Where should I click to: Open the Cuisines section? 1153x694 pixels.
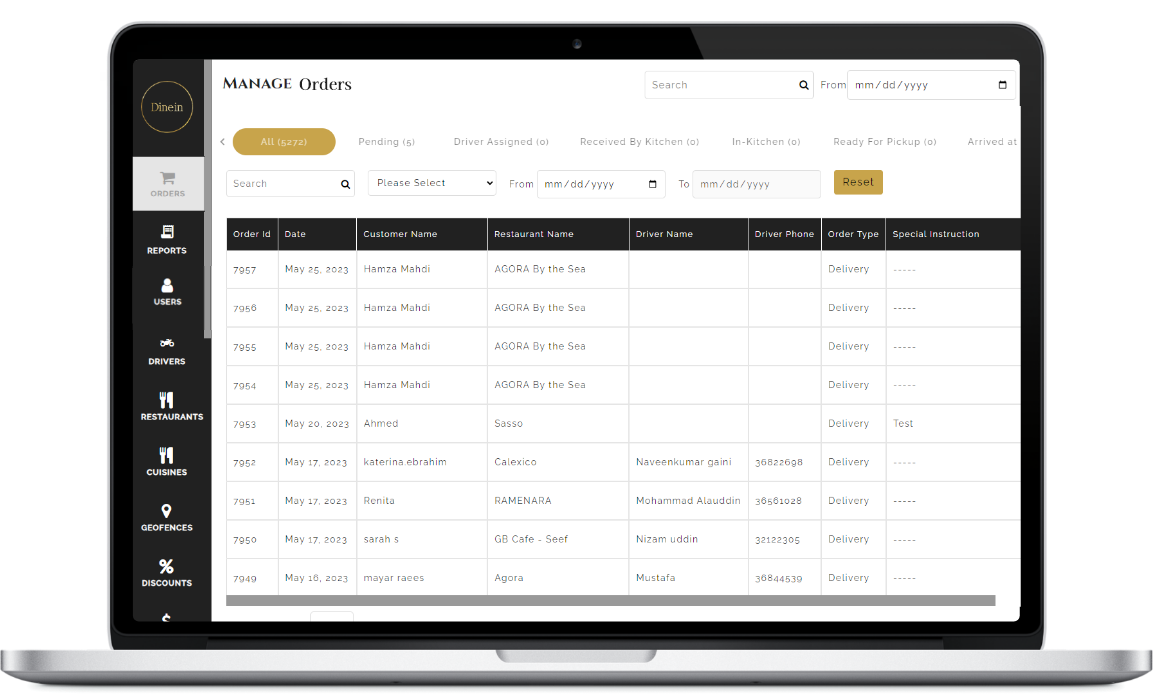[167, 456]
